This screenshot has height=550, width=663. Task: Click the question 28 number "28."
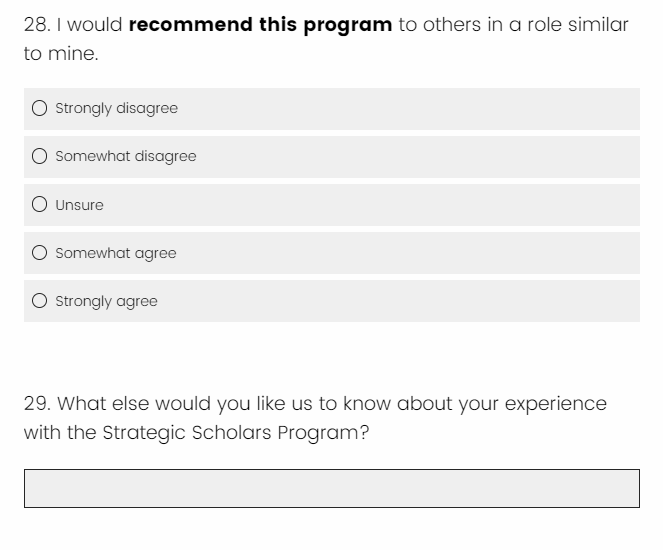coord(37,24)
